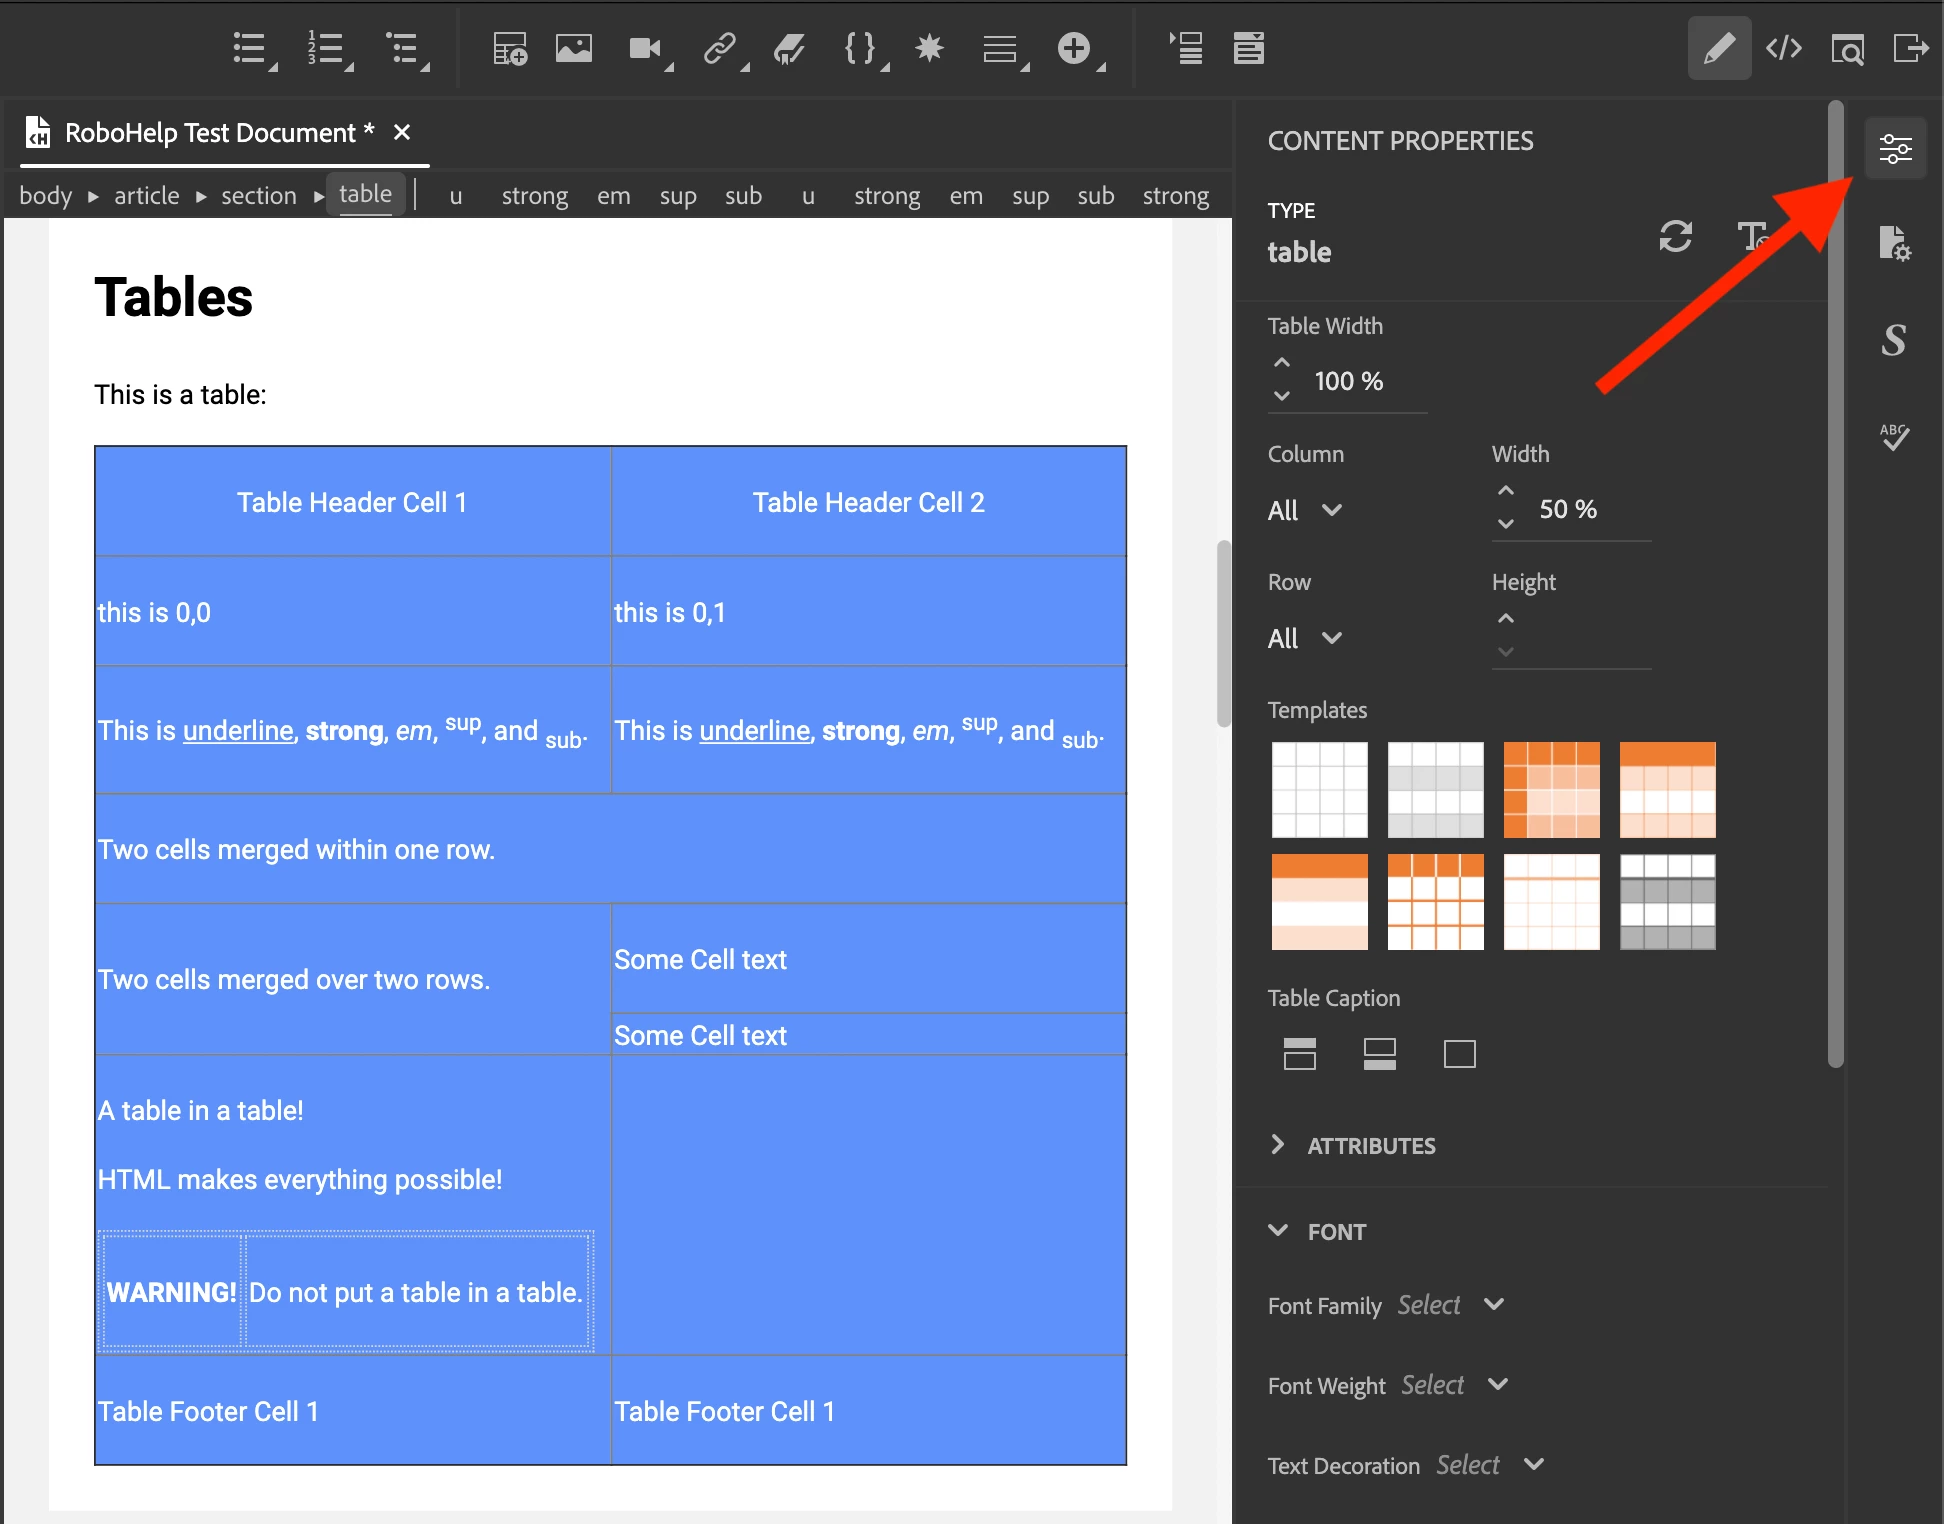Set table caption position to bottom
The height and width of the screenshot is (1524, 1944).
point(1379,1054)
